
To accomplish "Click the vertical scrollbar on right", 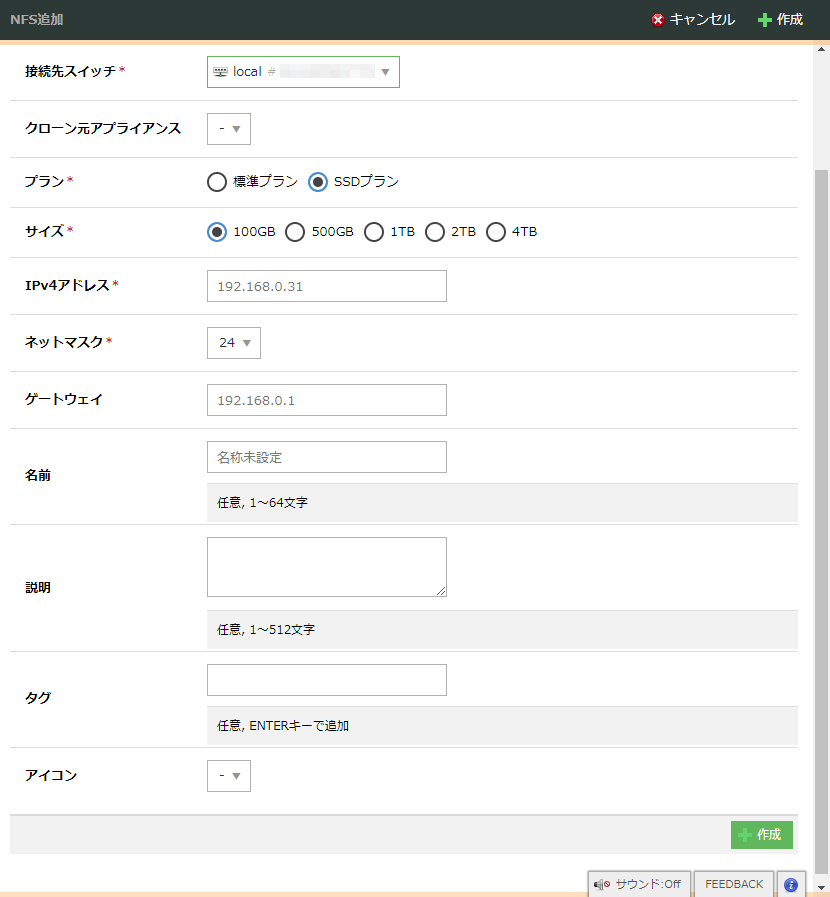I will (821, 500).
